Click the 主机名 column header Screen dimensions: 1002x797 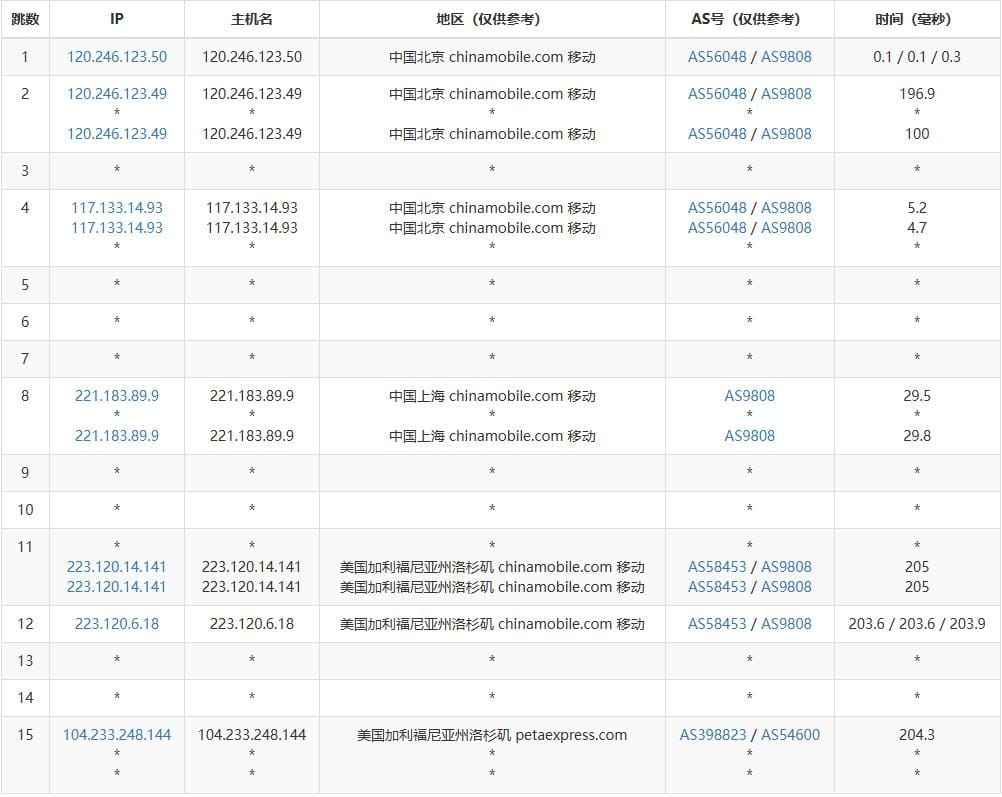pos(252,19)
